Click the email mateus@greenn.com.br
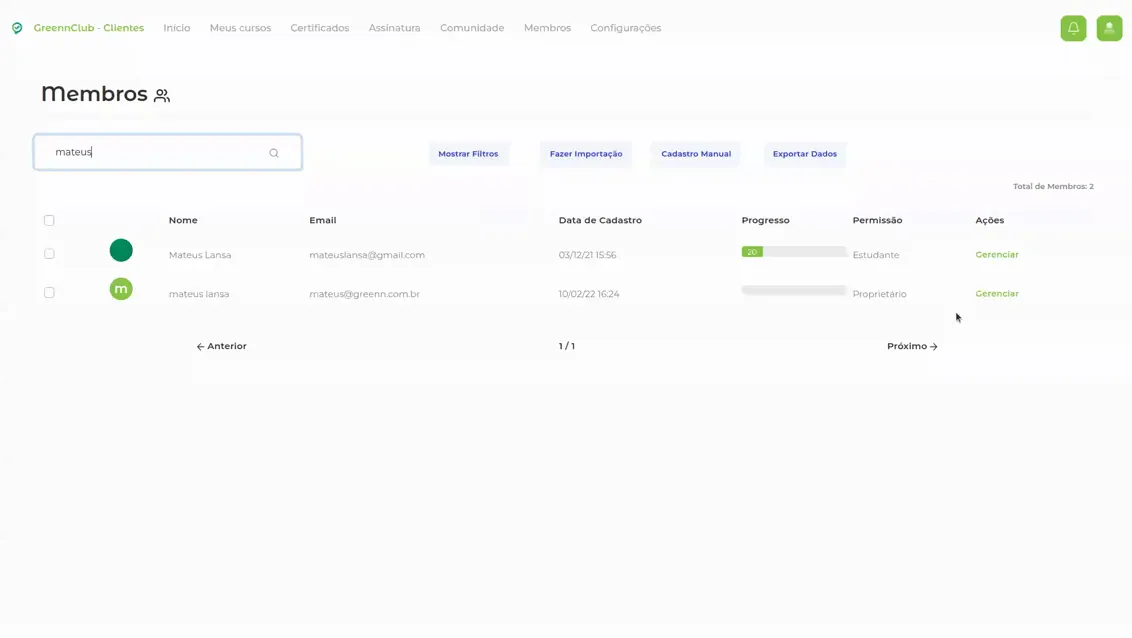The image size is (1132, 638). [x=365, y=294]
